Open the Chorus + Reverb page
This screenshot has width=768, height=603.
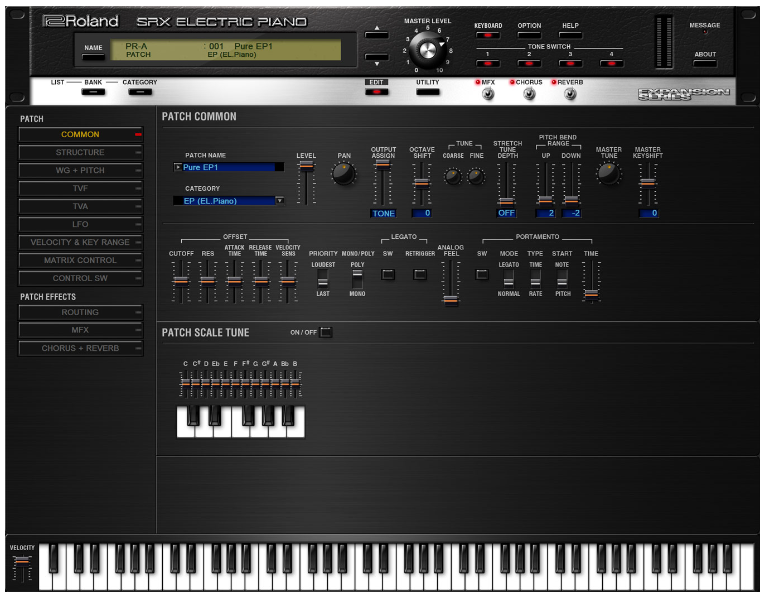click(x=80, y=348)
